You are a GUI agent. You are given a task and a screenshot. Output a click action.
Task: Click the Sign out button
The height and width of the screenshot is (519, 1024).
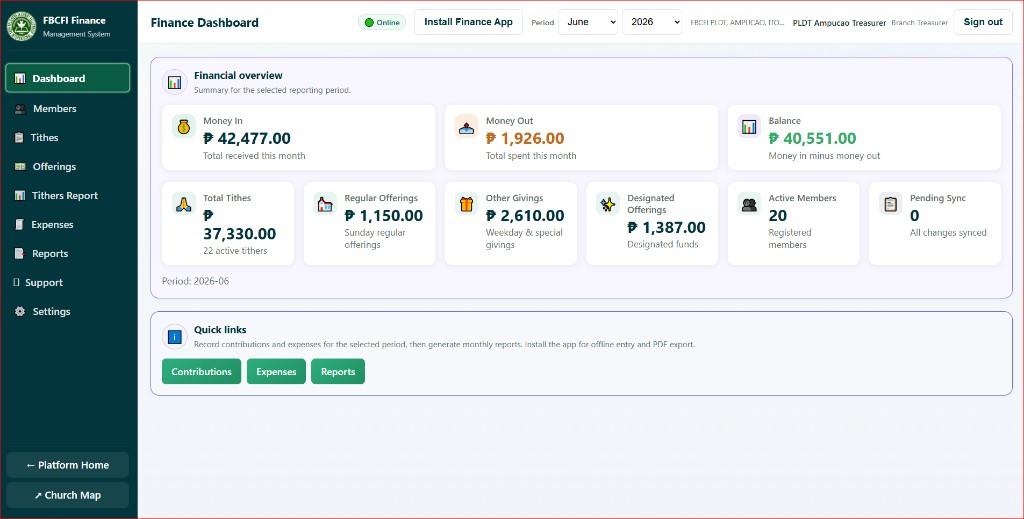tap(983, 22)
